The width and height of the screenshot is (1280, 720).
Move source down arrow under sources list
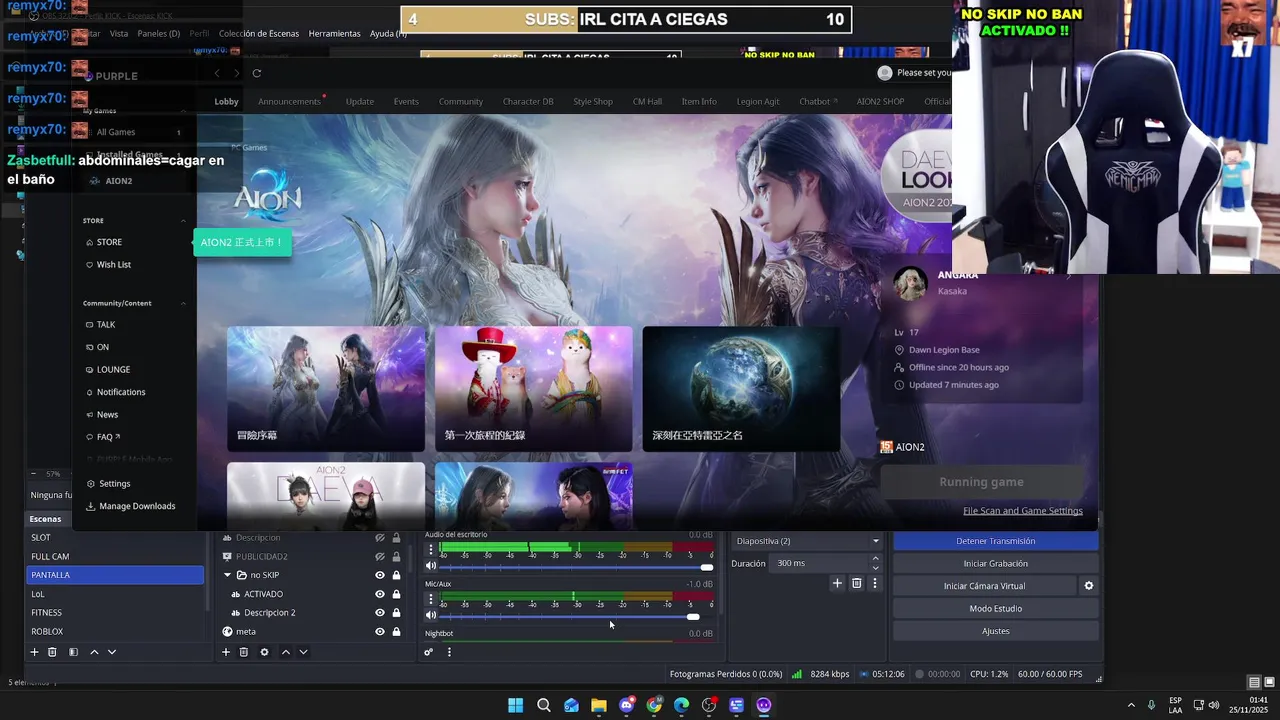coord(303,652)
